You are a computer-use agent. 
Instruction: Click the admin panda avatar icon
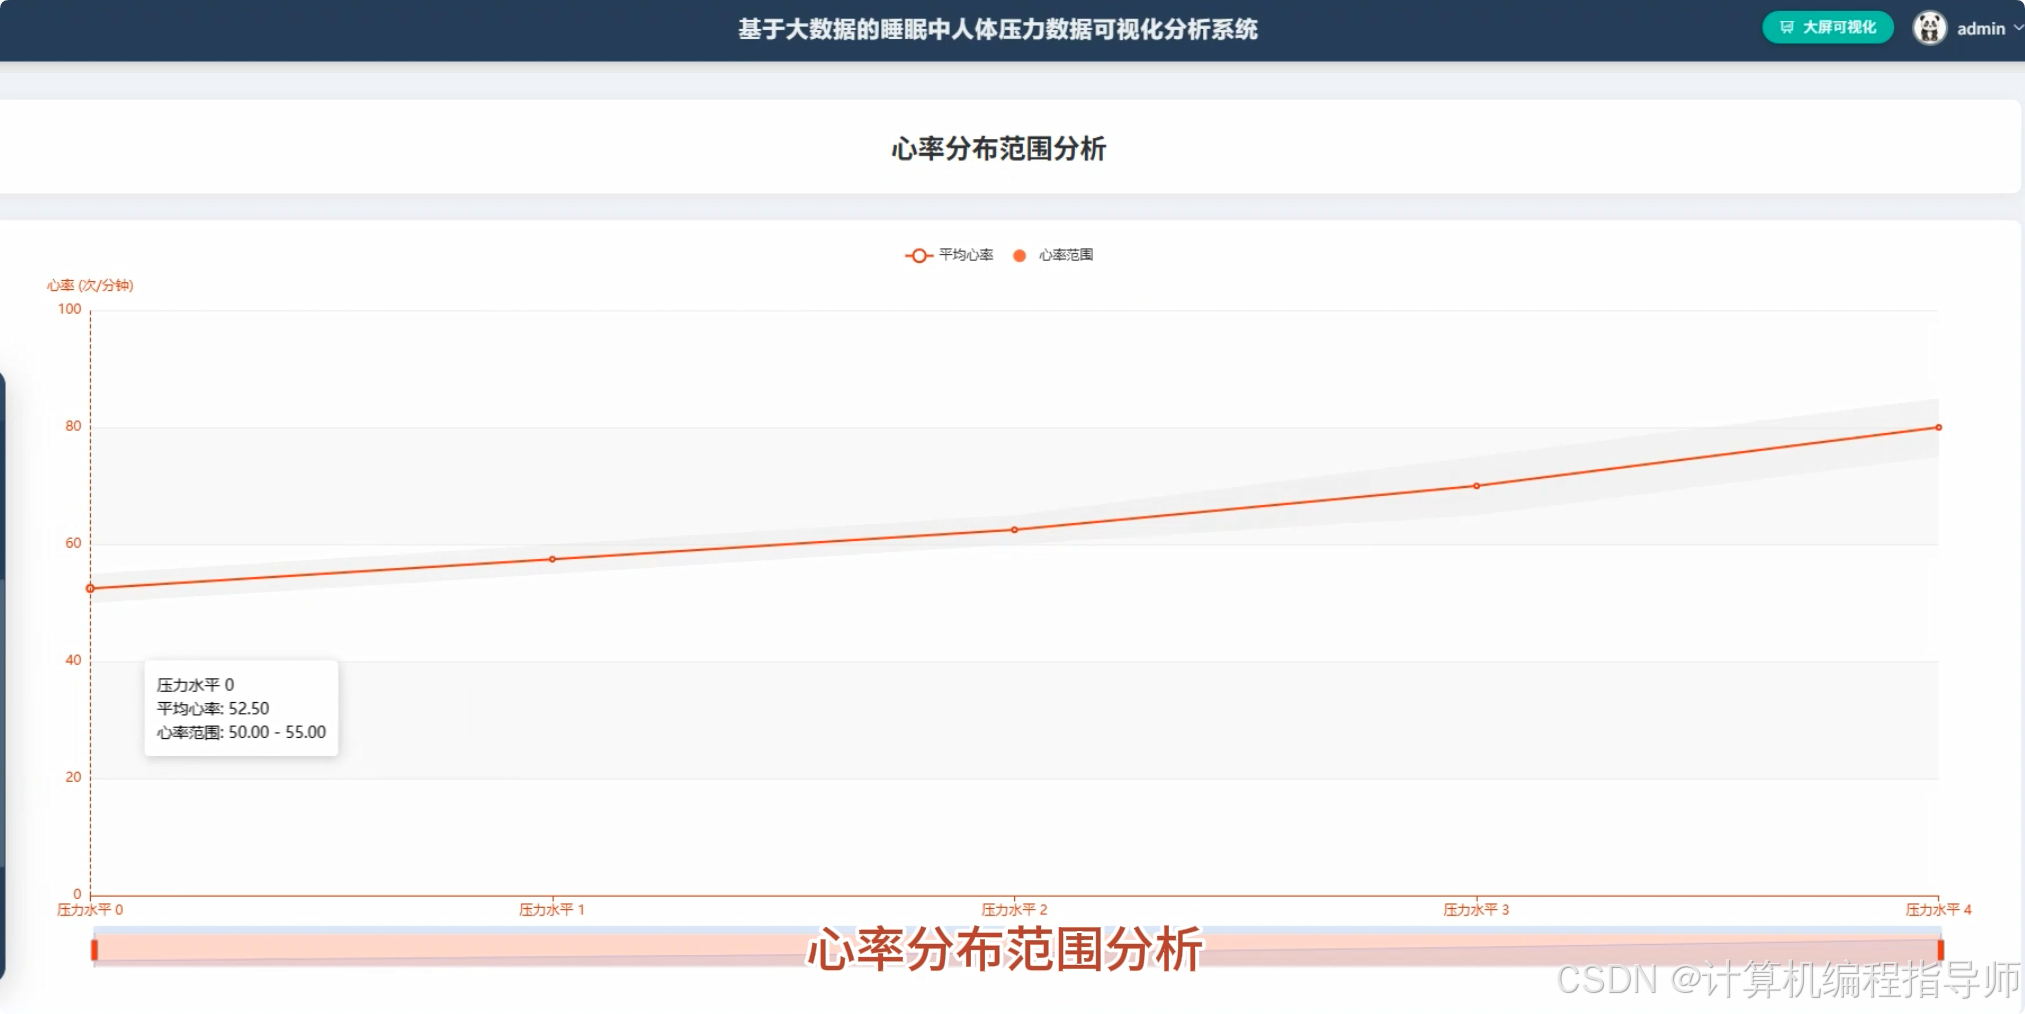coord(1929,28)
